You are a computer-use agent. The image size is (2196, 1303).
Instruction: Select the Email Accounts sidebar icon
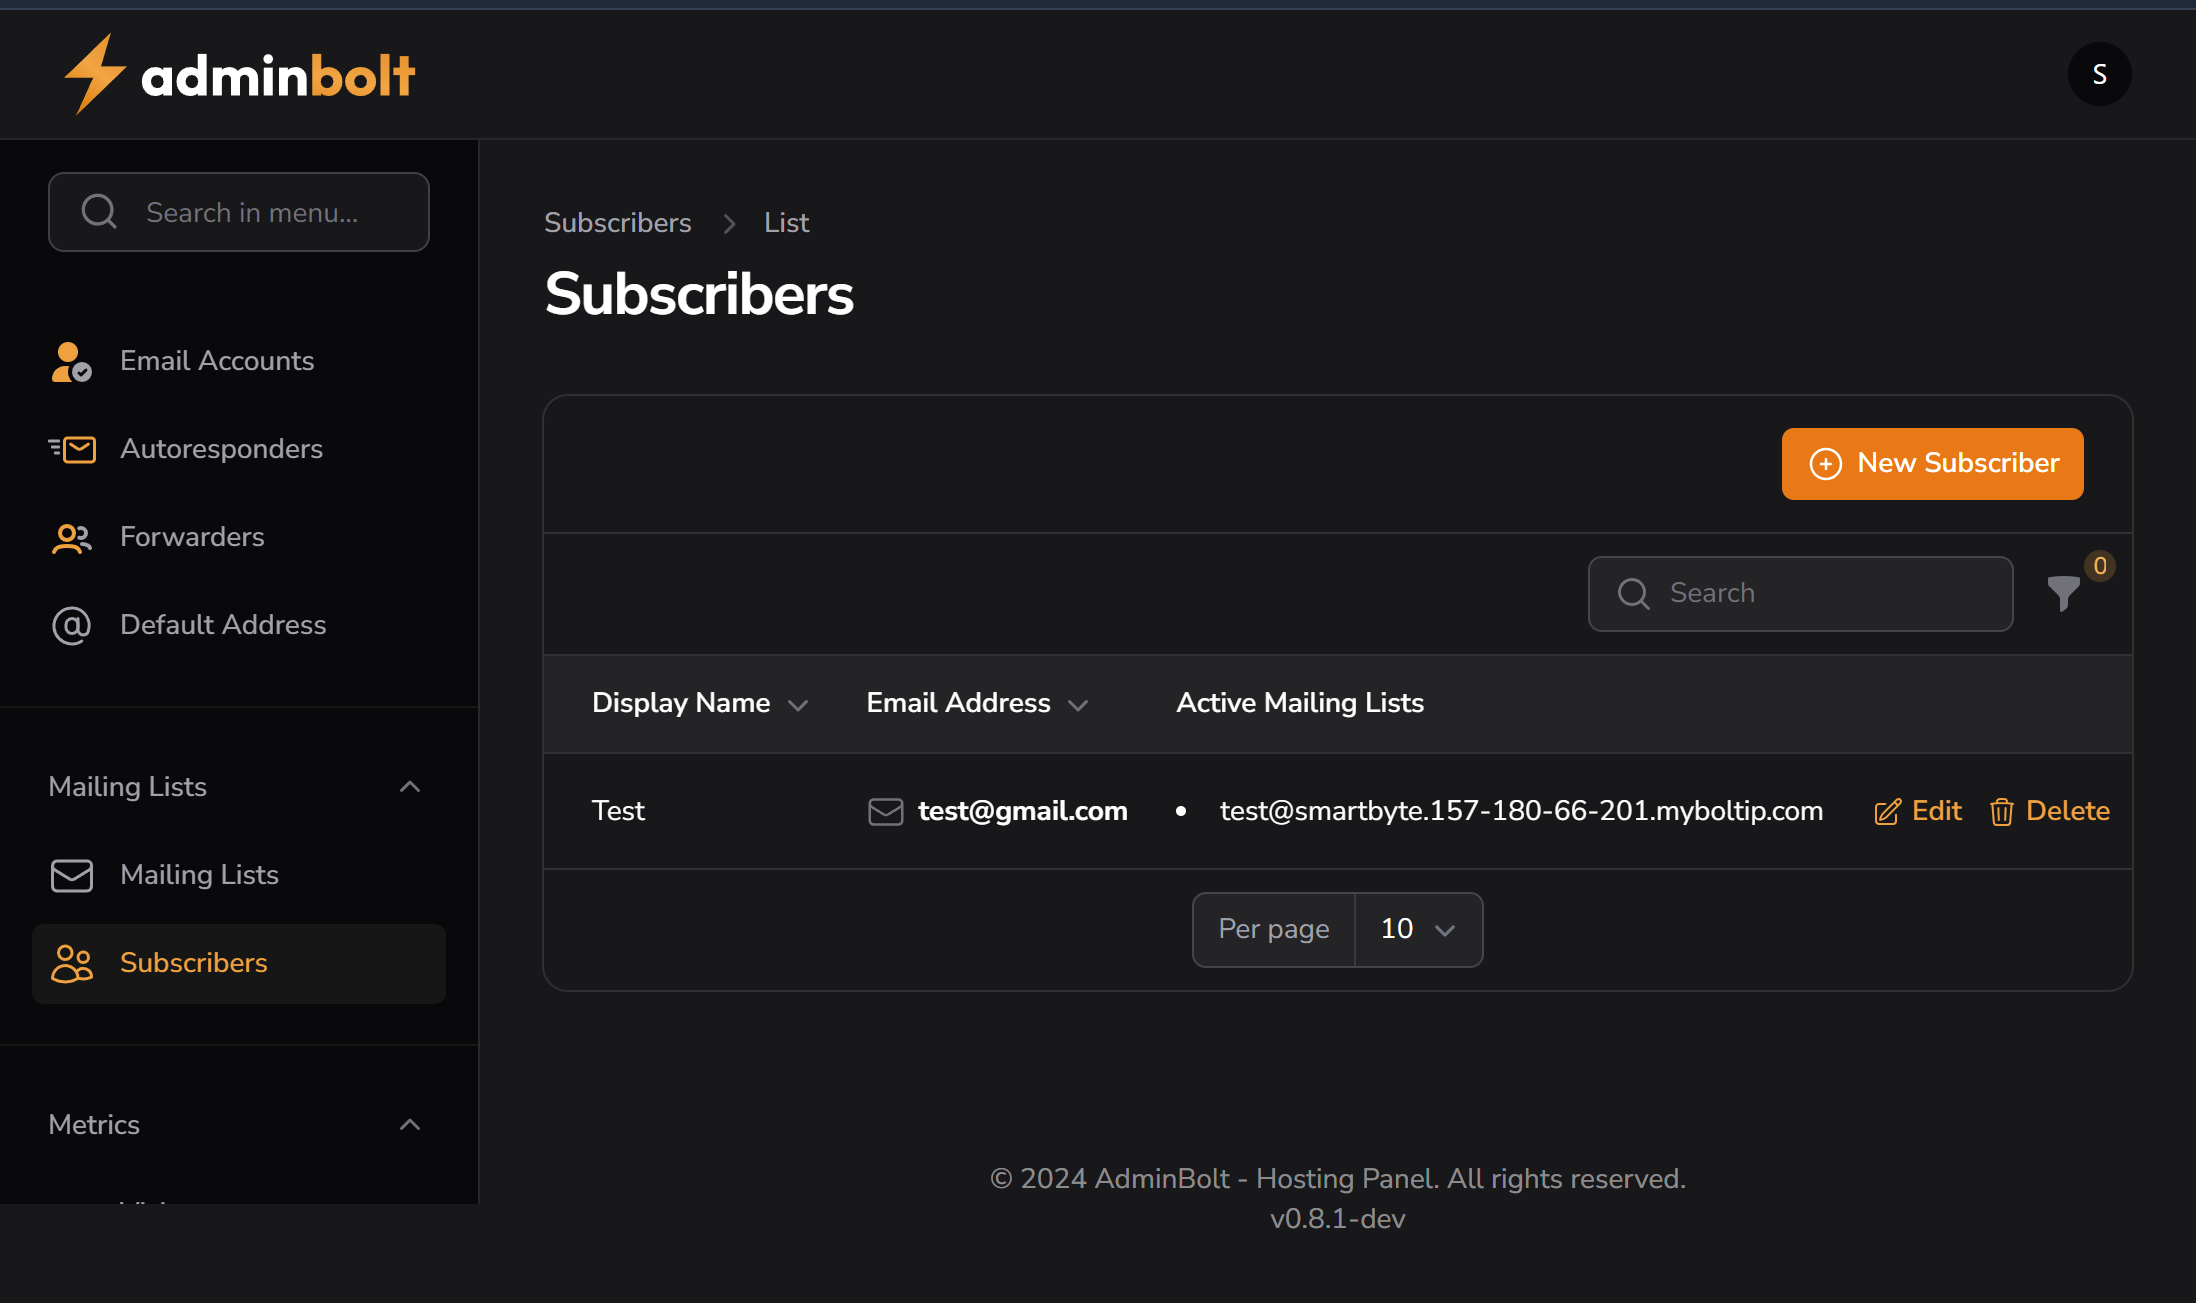70,361
